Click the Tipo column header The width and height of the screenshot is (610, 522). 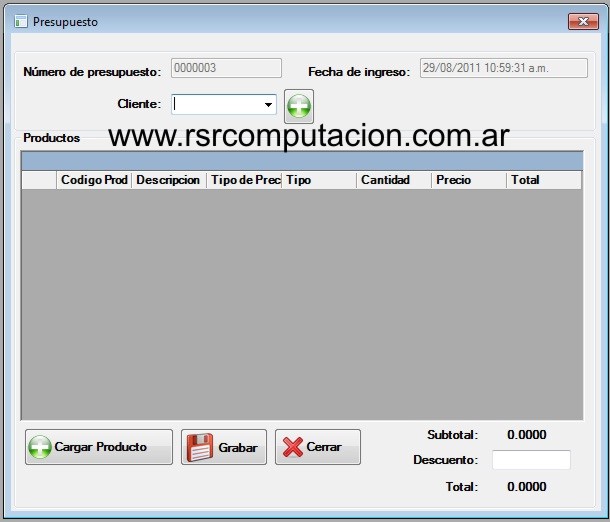click(x=319, y=180)
